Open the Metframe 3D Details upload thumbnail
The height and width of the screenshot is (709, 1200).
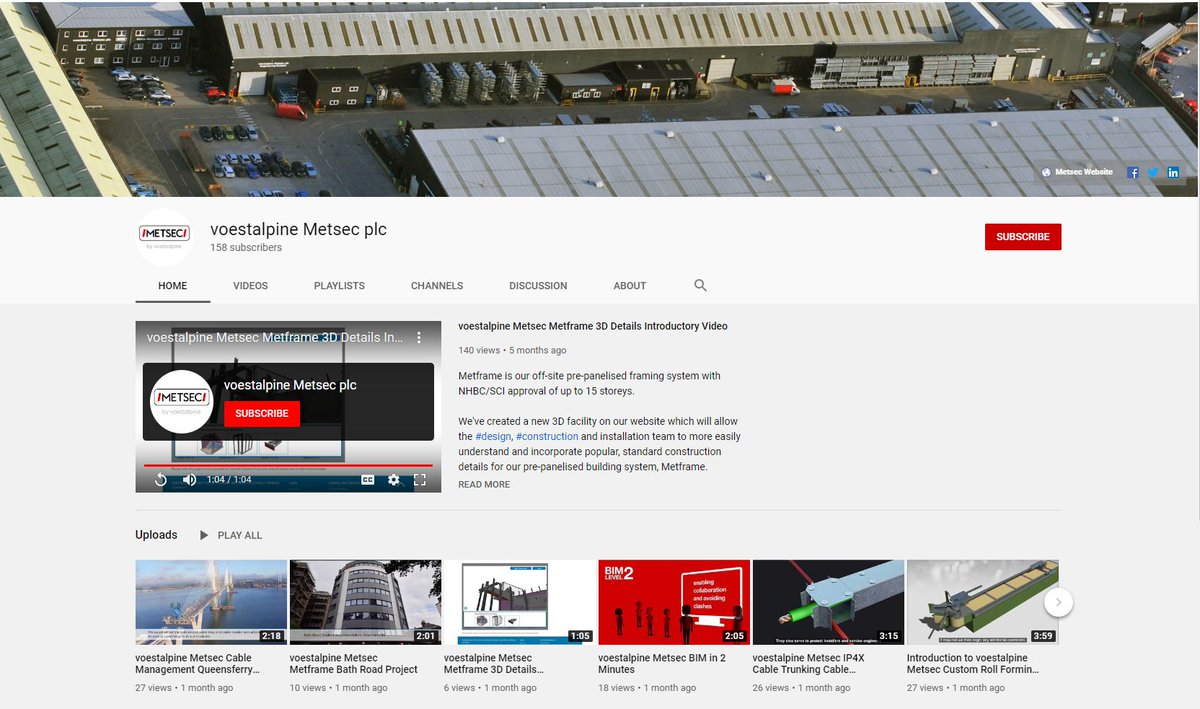pos(519,602)
